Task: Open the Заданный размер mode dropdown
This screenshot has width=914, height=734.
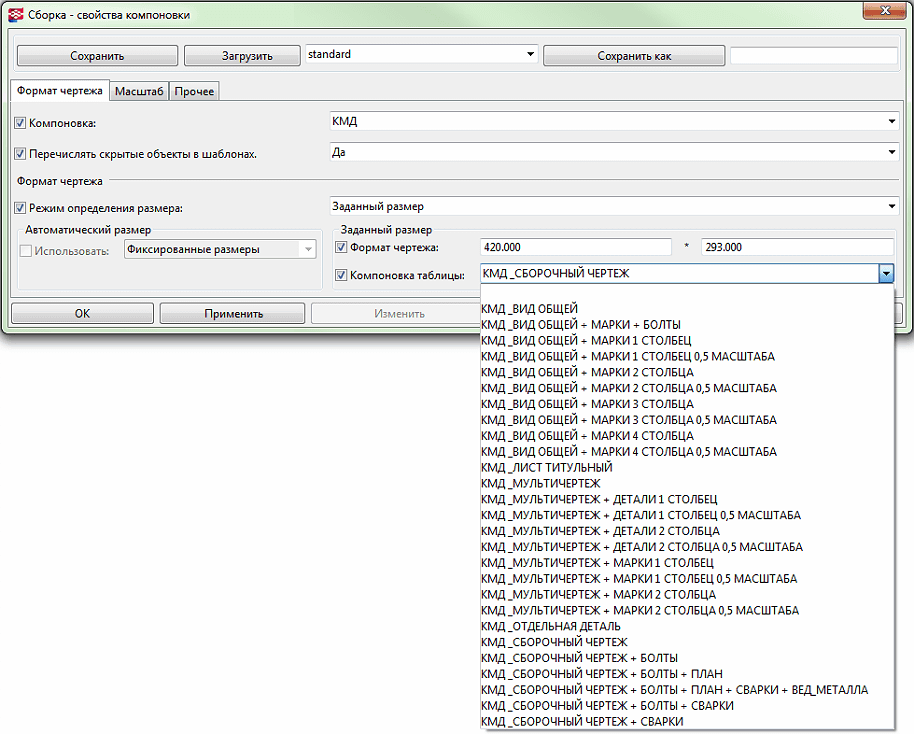Action: coord(614,206)
